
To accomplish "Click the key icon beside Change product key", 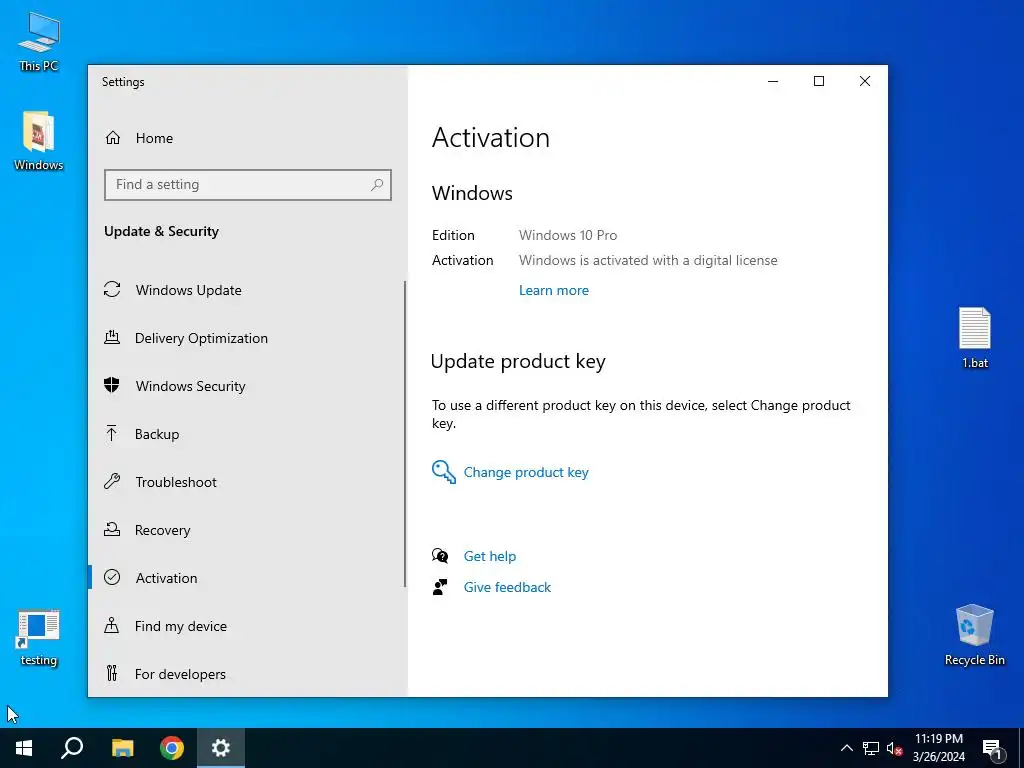I will coord(443,472).
